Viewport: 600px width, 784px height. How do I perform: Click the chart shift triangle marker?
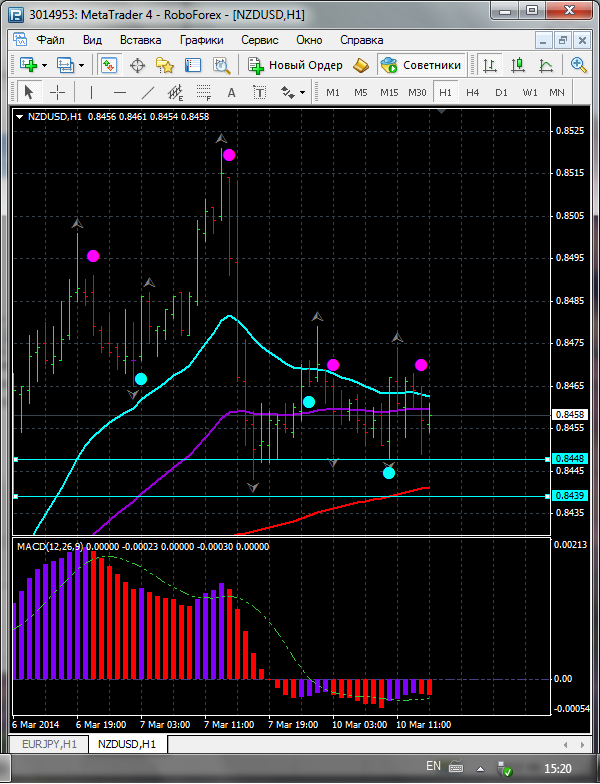[441, 112]
